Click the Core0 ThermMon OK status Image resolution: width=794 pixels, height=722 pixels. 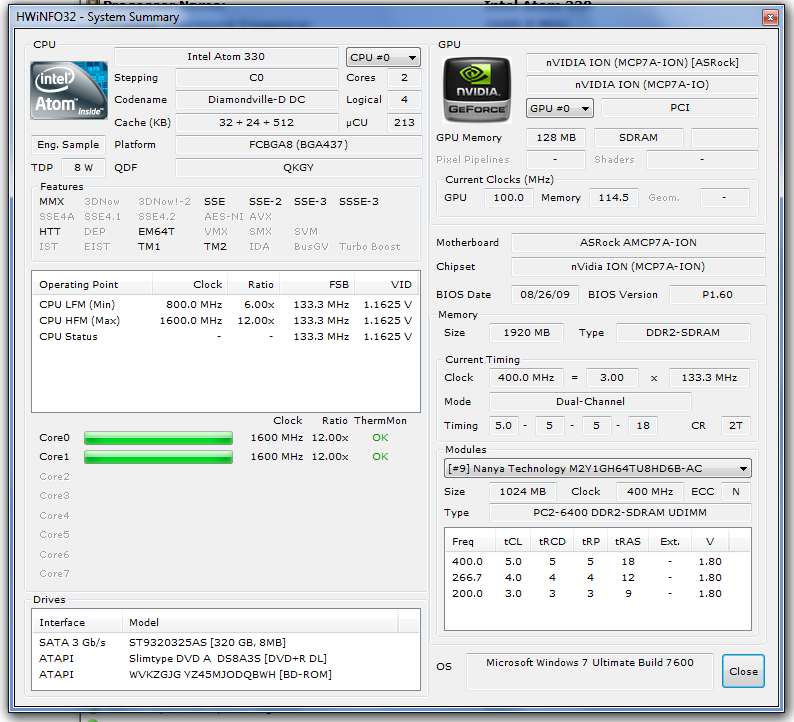click(380, 438)
